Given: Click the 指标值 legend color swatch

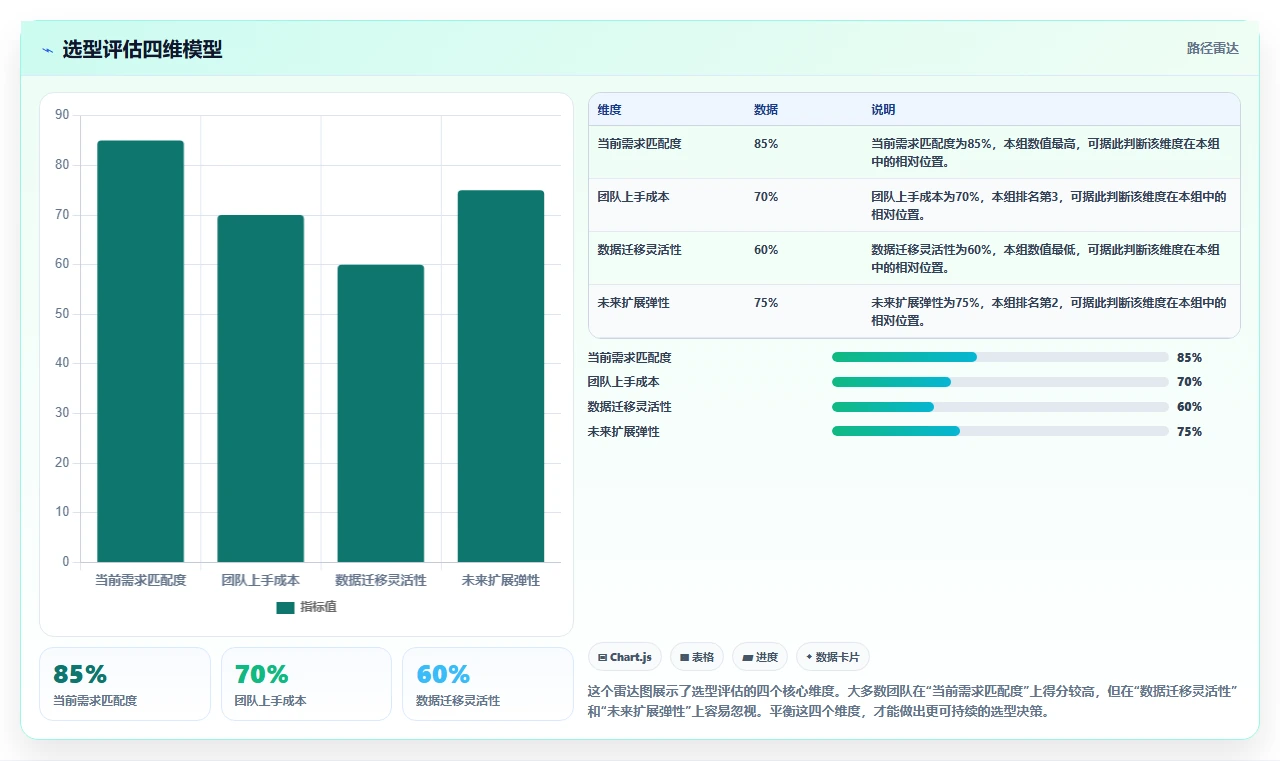Looking at the screenshot, I should [285, 607].
